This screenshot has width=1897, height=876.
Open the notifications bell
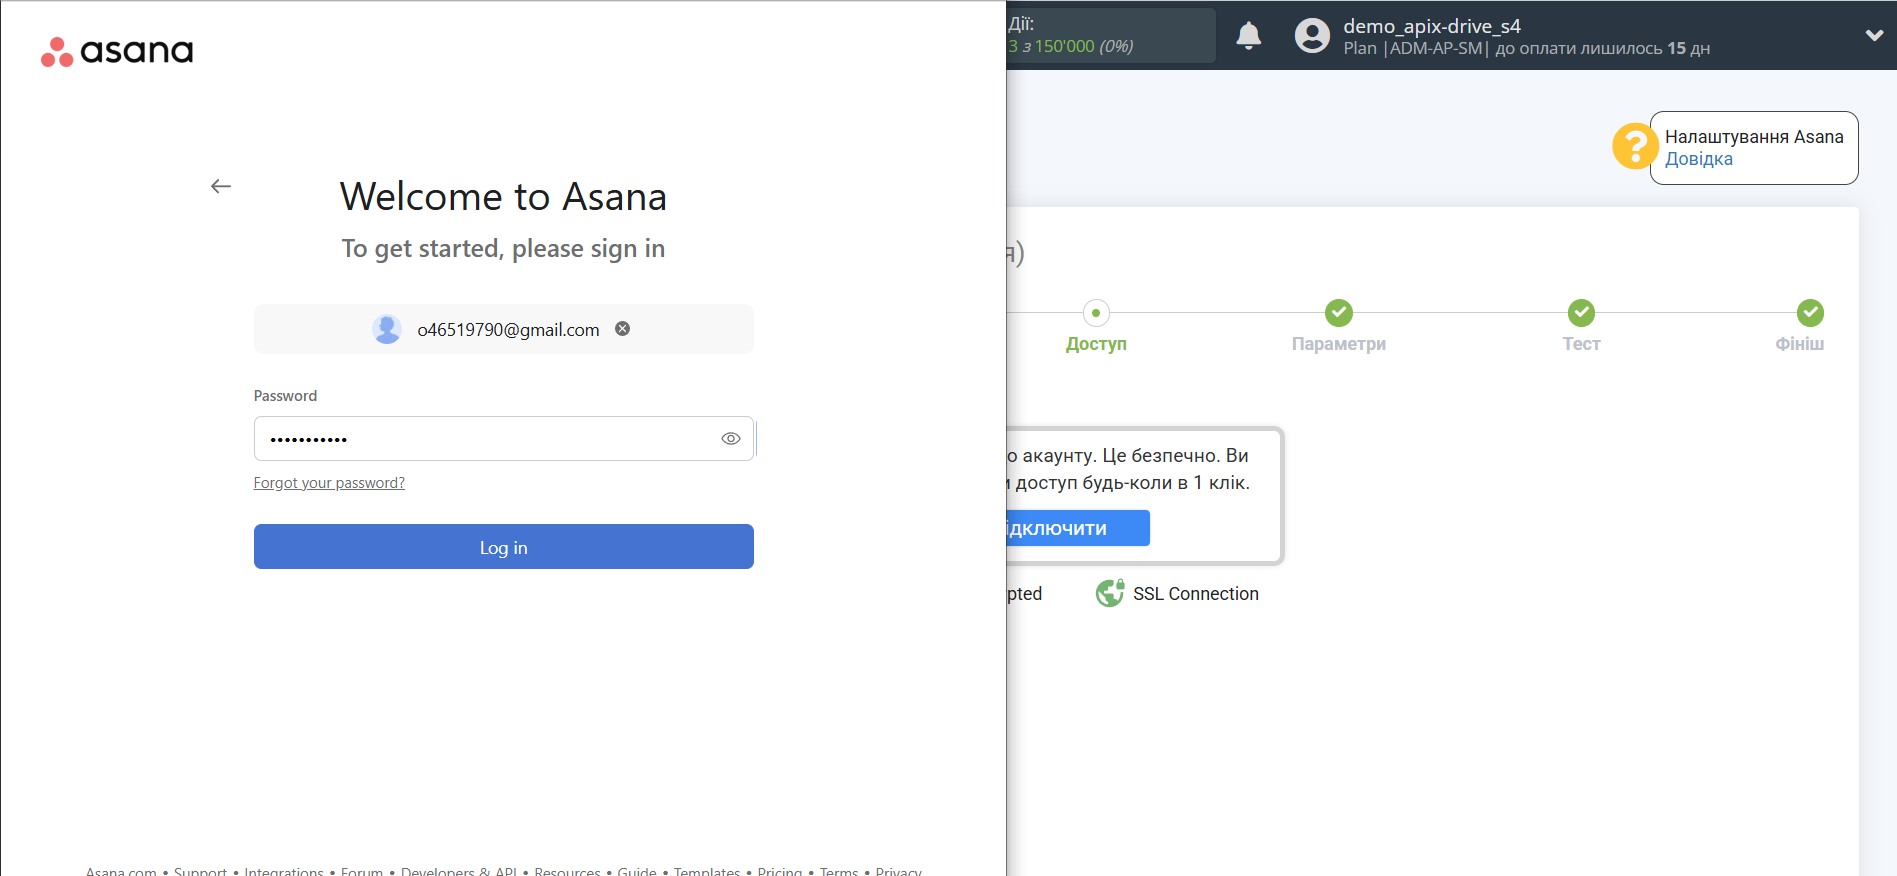pyautogui.click(x=1249, y=35)
